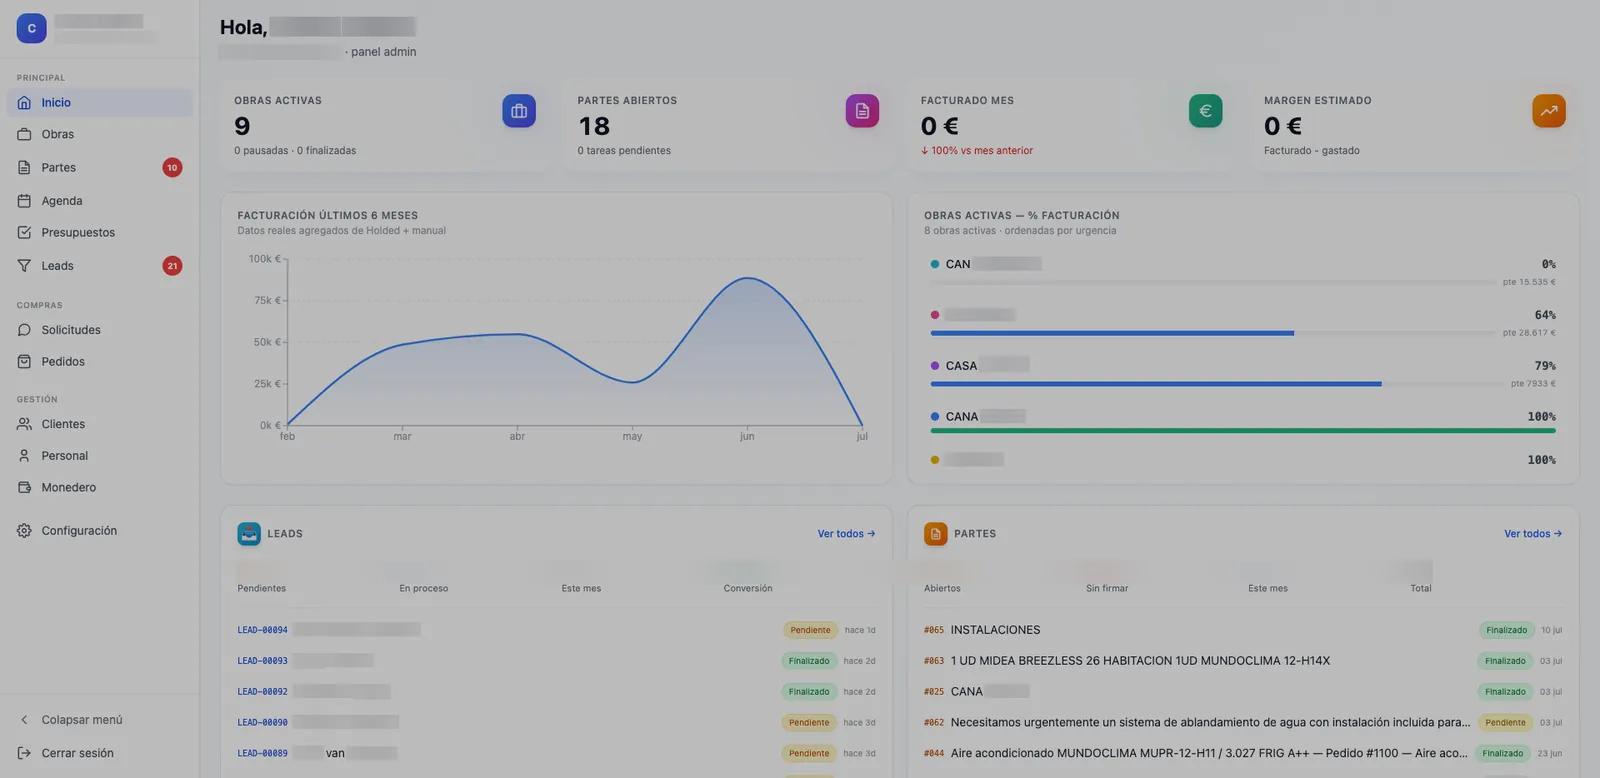The width and height of the screenshot is (1600, 778).
Task: Click Colapsar menú button
Action: click(x=100, y=720)
